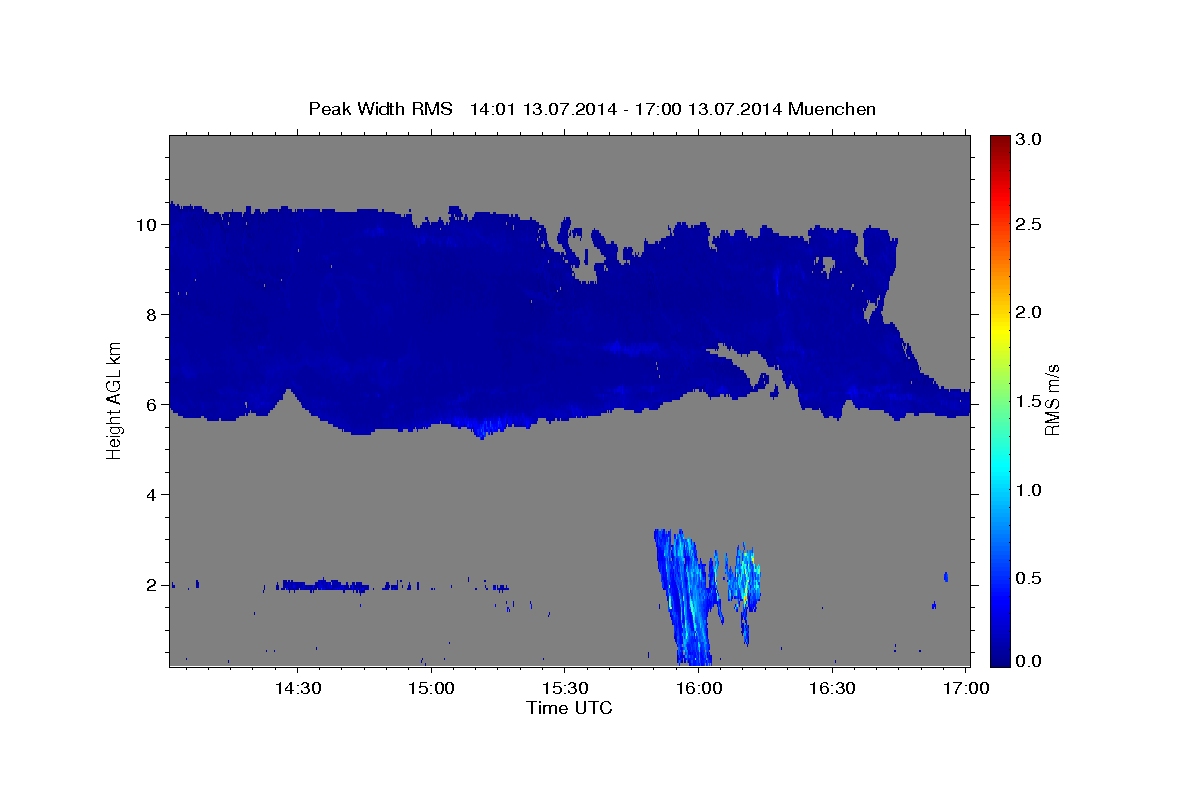Click the 'Height AGL km' axis label
1200x800 pixels.
(x=115, y=400)
